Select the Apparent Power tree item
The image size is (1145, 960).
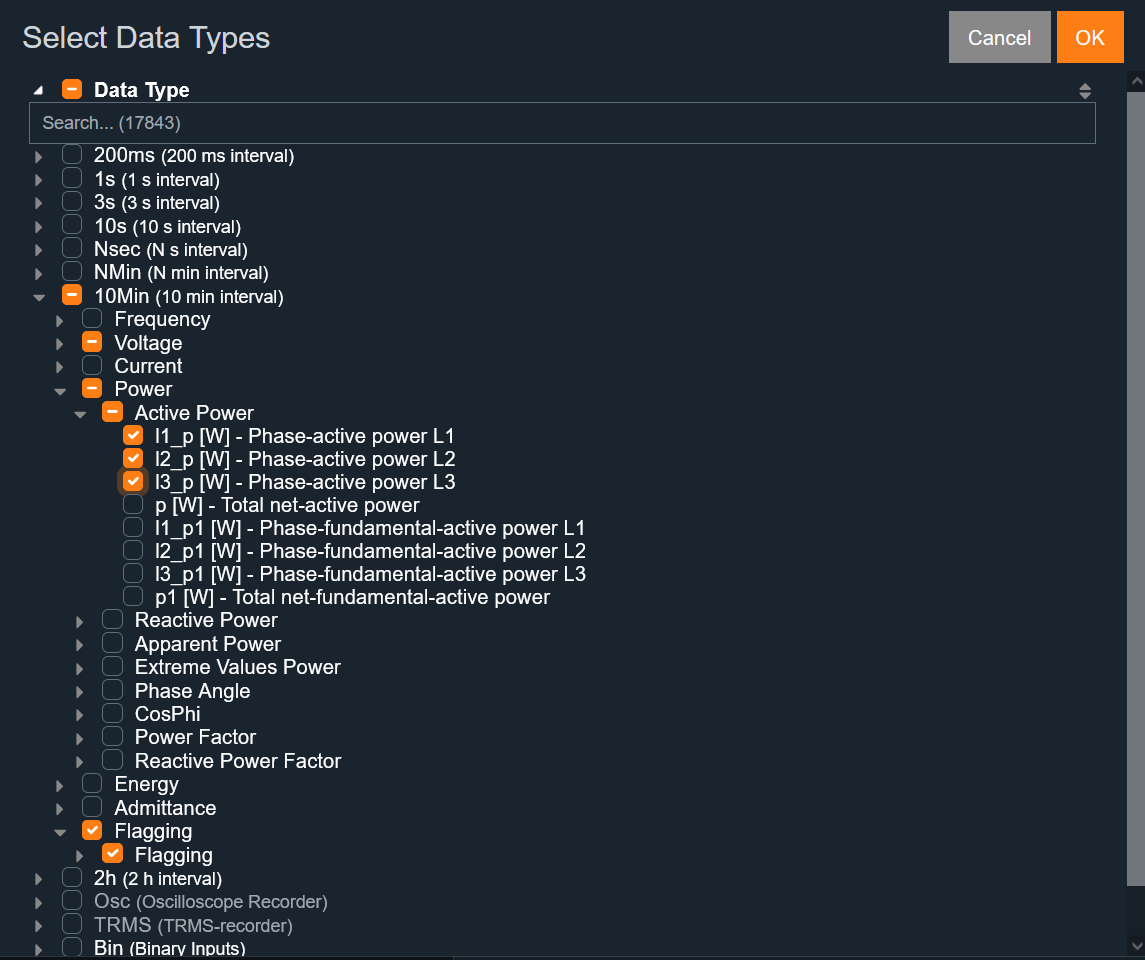(208, 644)
